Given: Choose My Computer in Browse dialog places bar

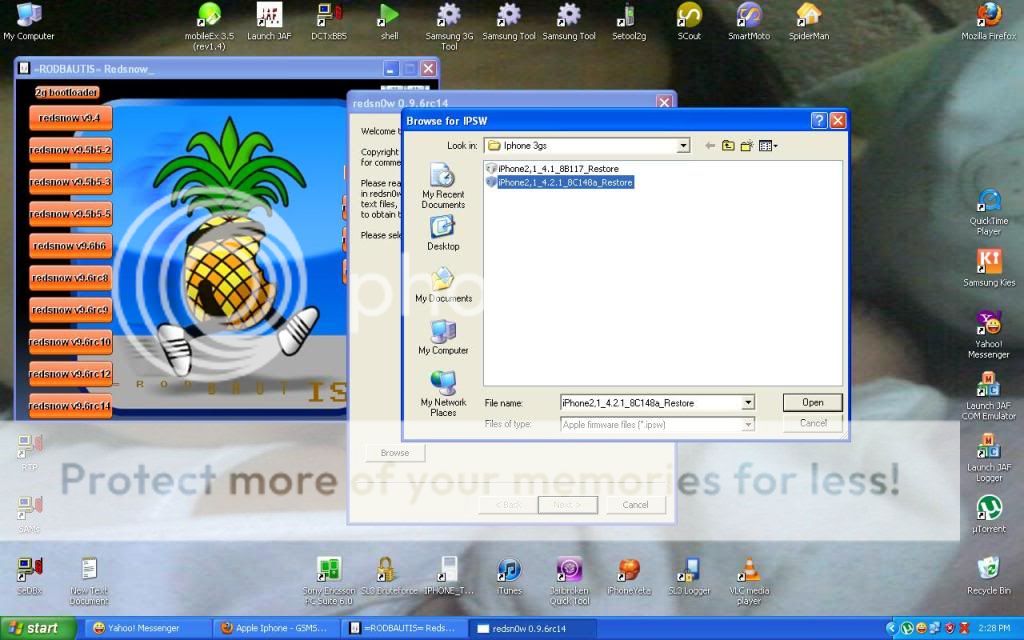Looking at the screenshot, I should tap(443, 337).
